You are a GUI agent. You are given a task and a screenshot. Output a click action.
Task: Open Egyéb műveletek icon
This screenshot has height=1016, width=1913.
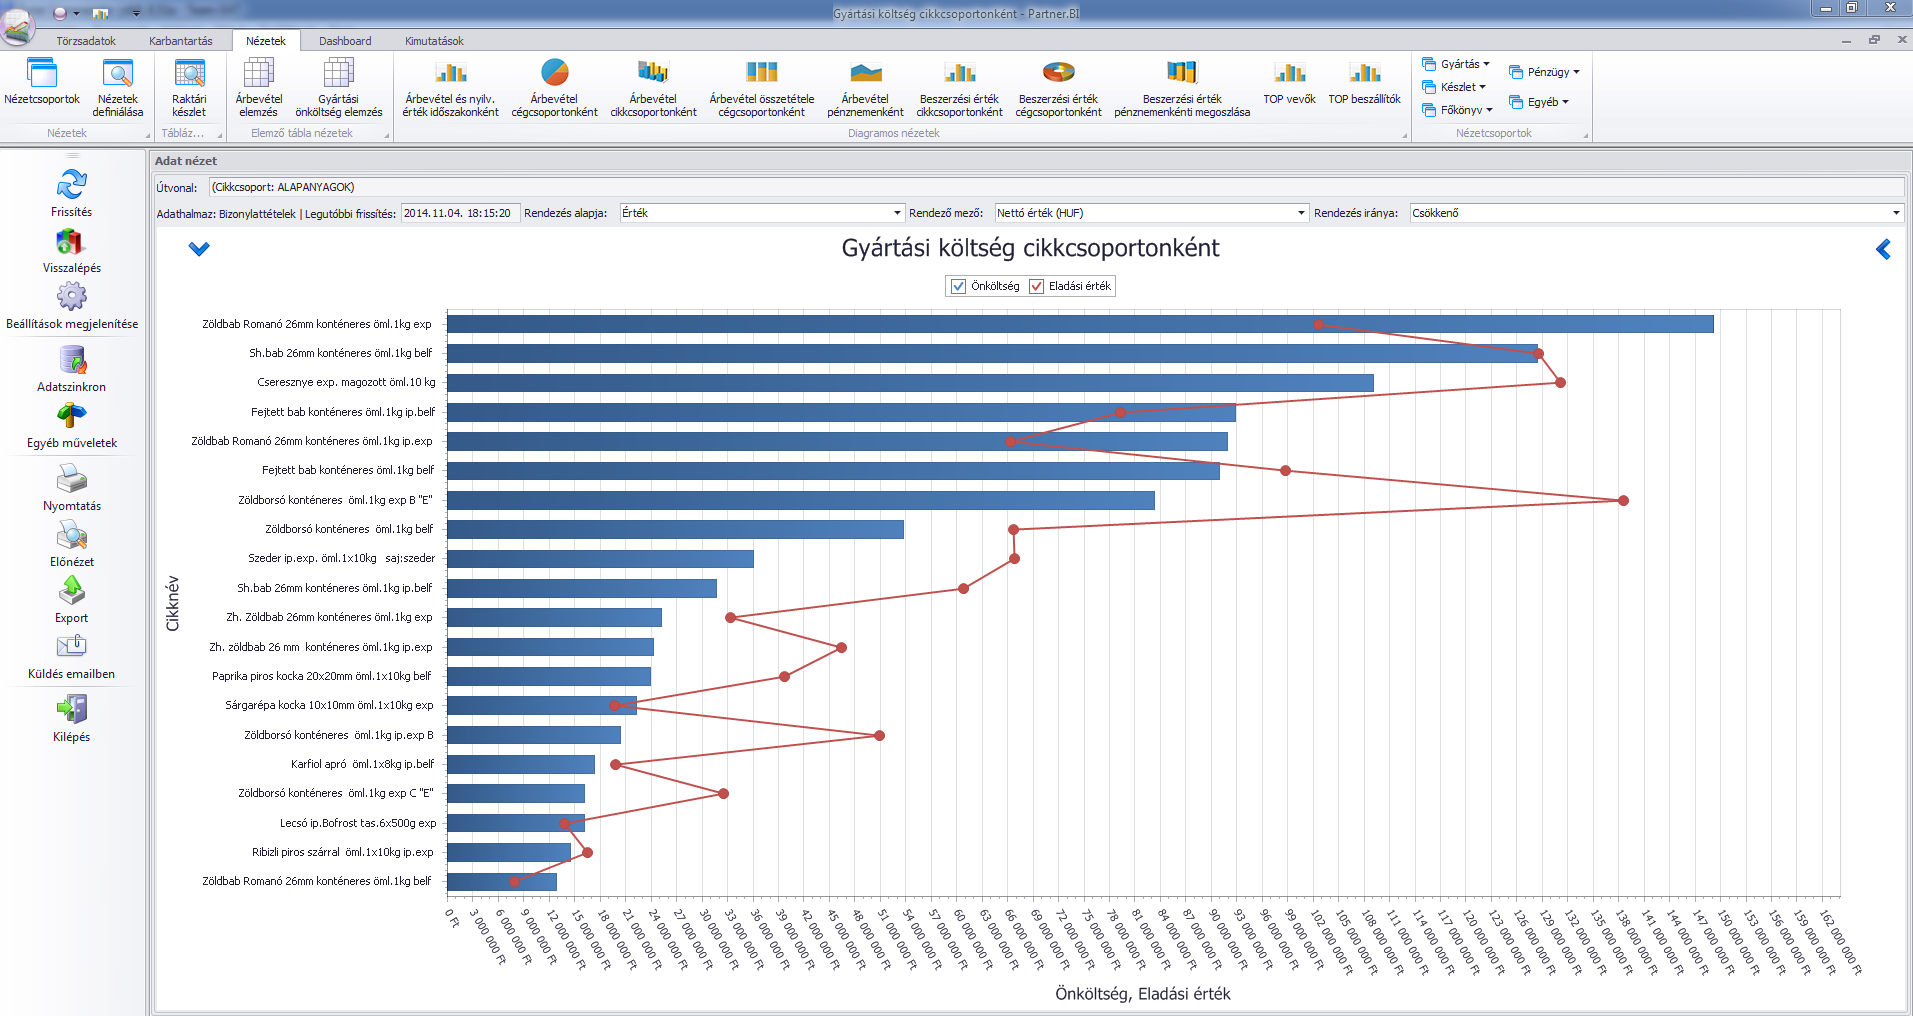[x=71, y=416]
